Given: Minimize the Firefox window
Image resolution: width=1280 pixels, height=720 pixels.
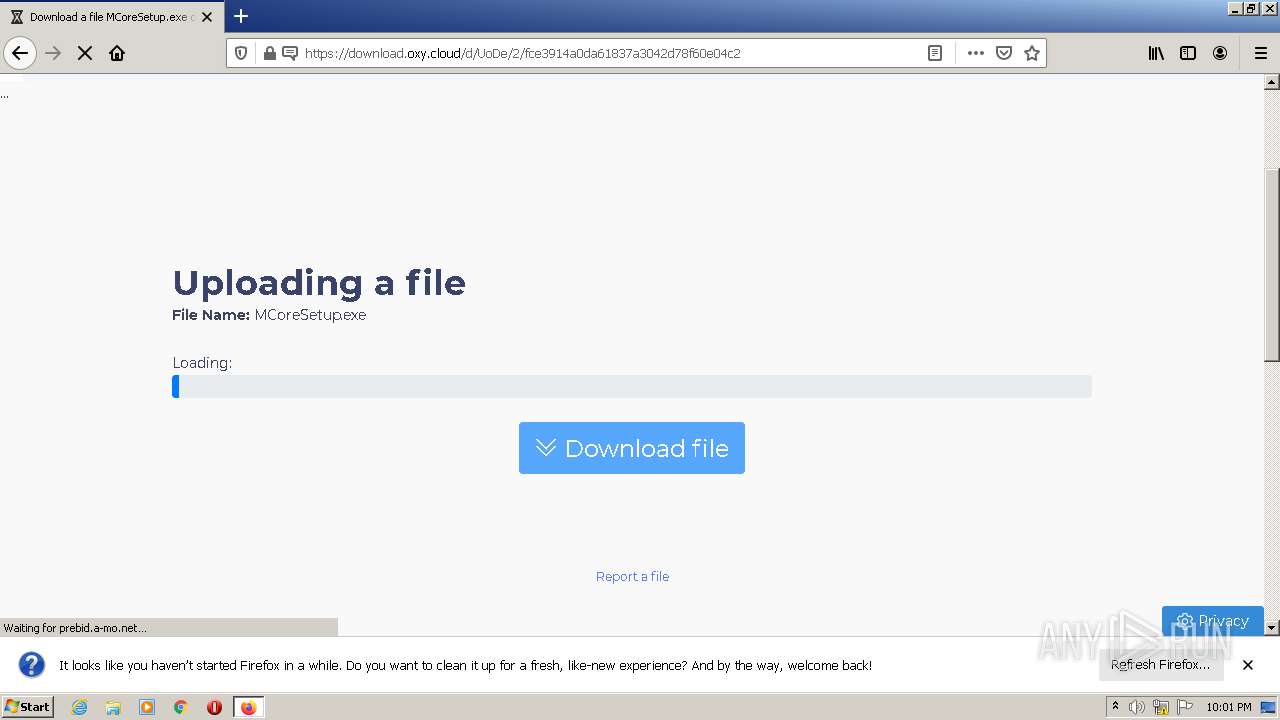Looking at the screenshot, I should click(1235, 8).
